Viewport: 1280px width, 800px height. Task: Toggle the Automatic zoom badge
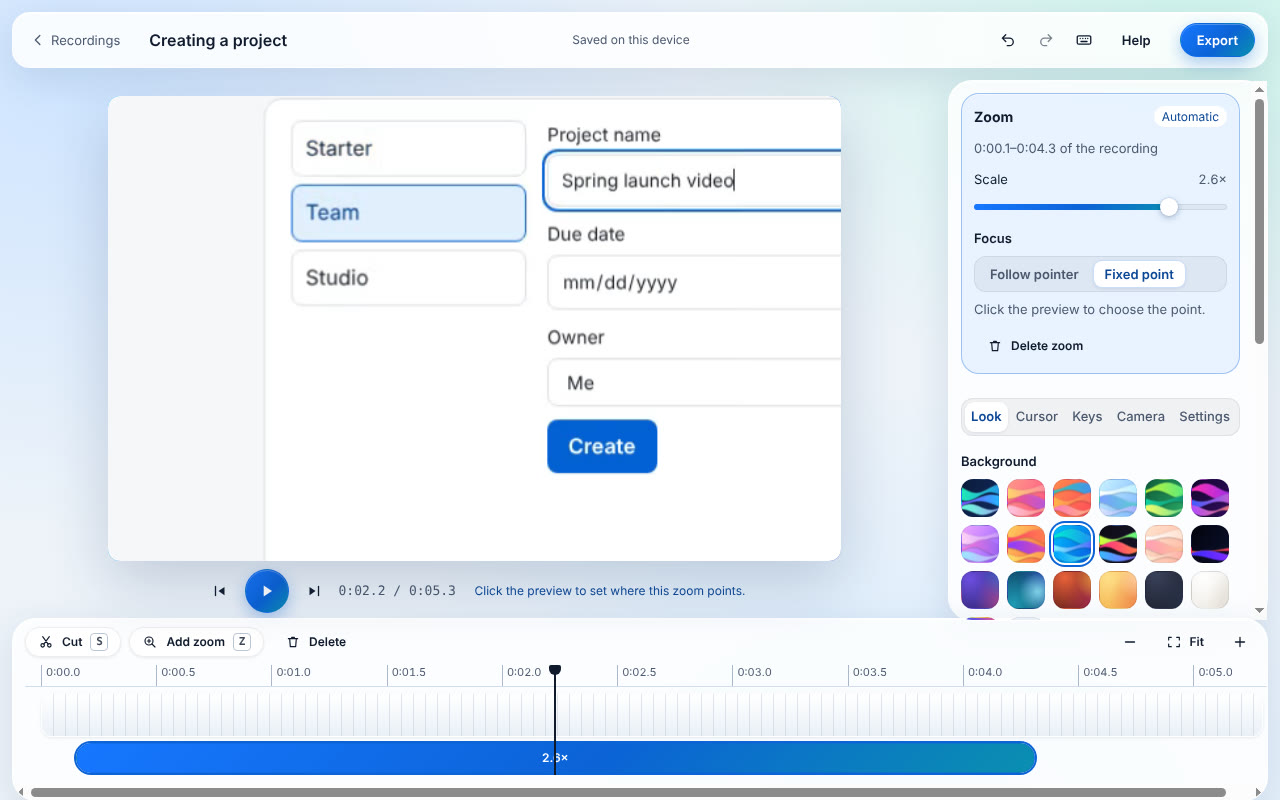tap(1190, 117)
